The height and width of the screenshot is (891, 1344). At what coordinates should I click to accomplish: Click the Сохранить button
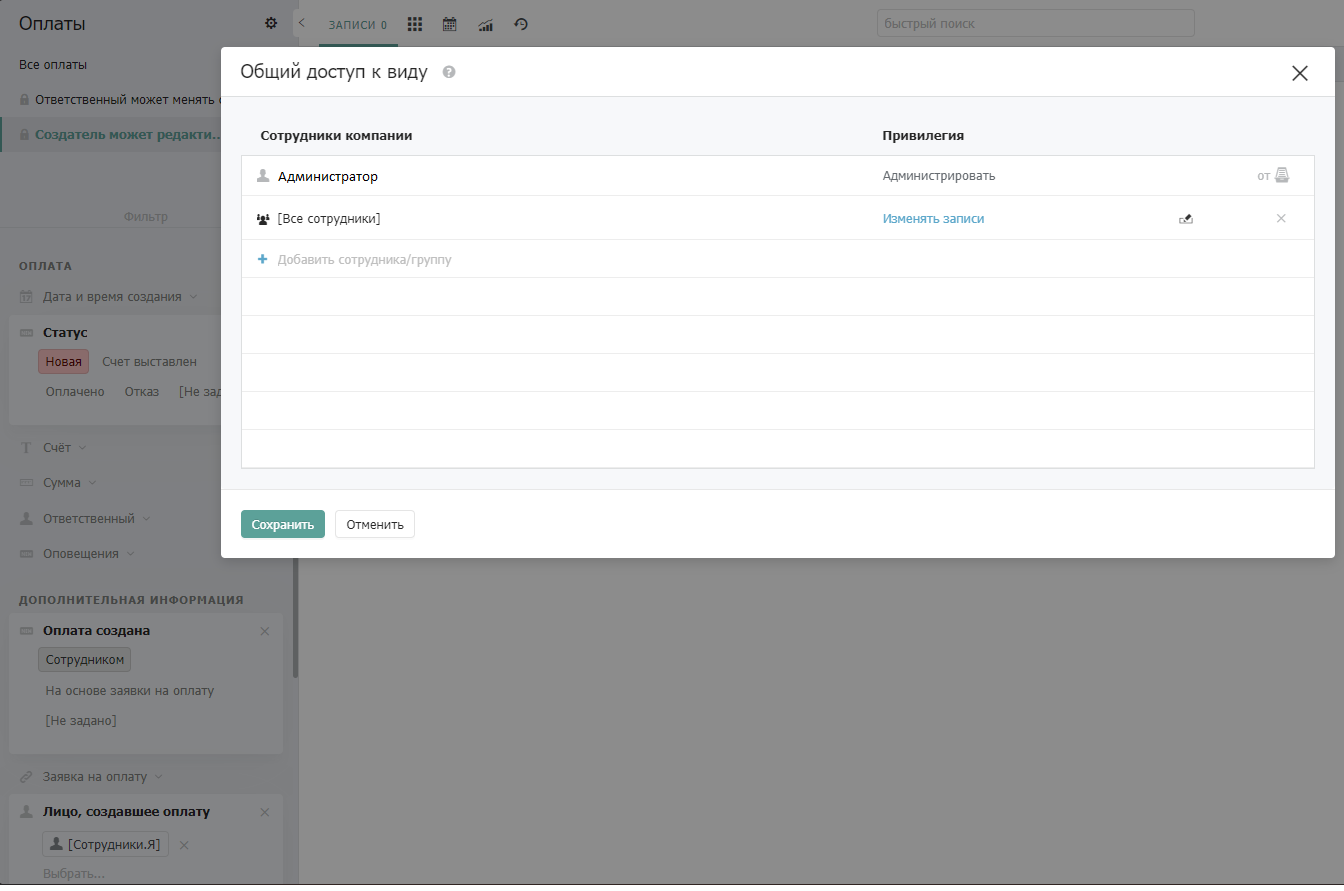coord(283,524)
